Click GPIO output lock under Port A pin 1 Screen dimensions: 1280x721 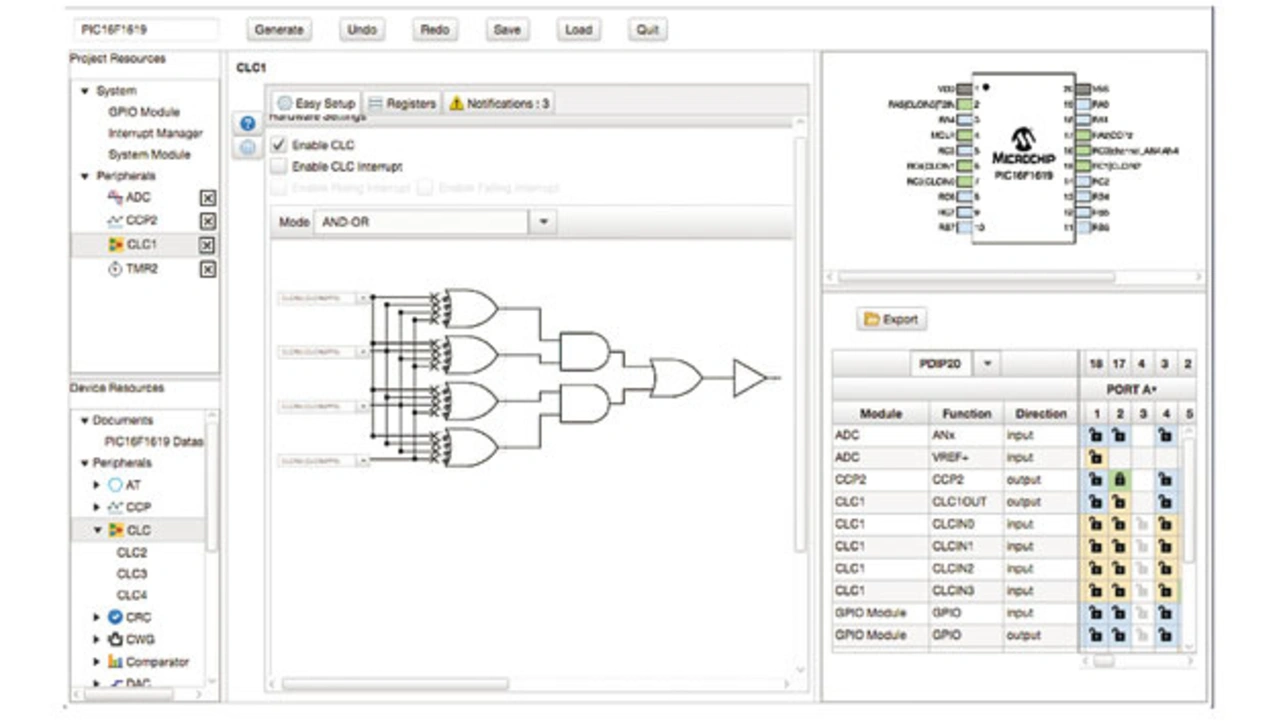coord(1094,635)
